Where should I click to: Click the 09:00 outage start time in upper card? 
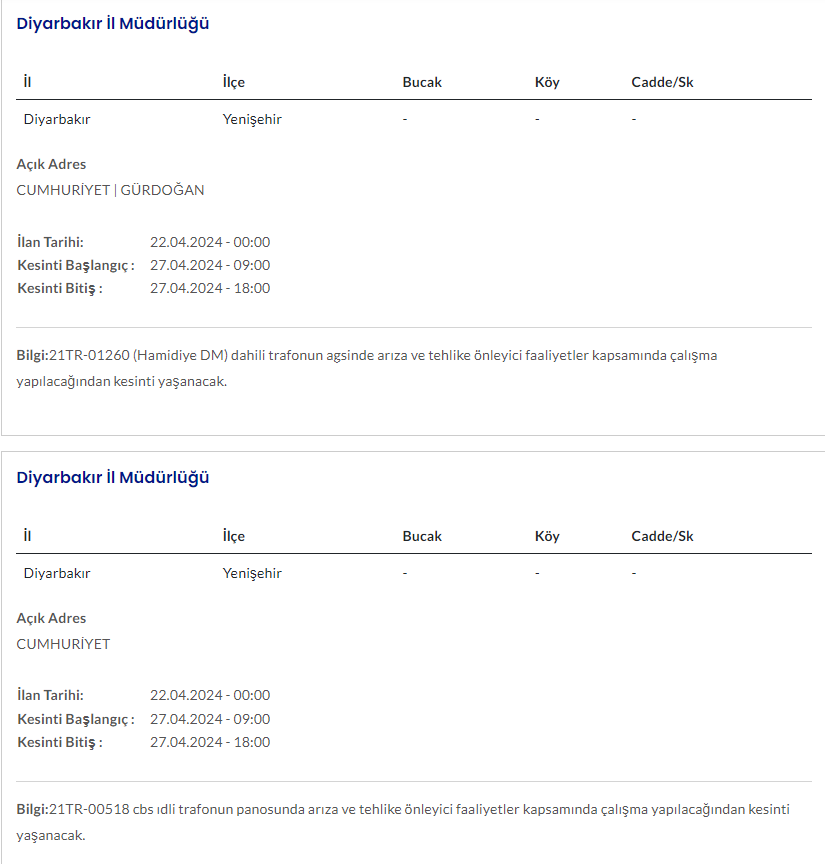(x=210, y=265)
